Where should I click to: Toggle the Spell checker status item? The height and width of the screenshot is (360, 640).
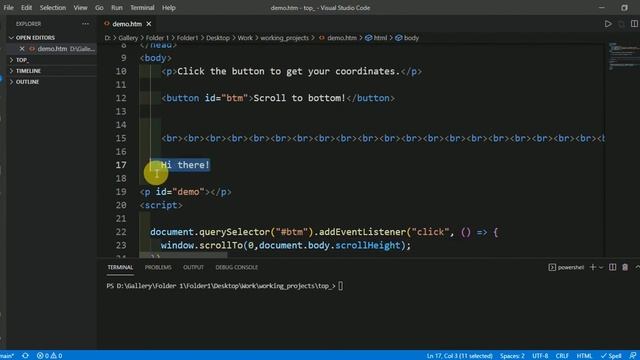611,356
